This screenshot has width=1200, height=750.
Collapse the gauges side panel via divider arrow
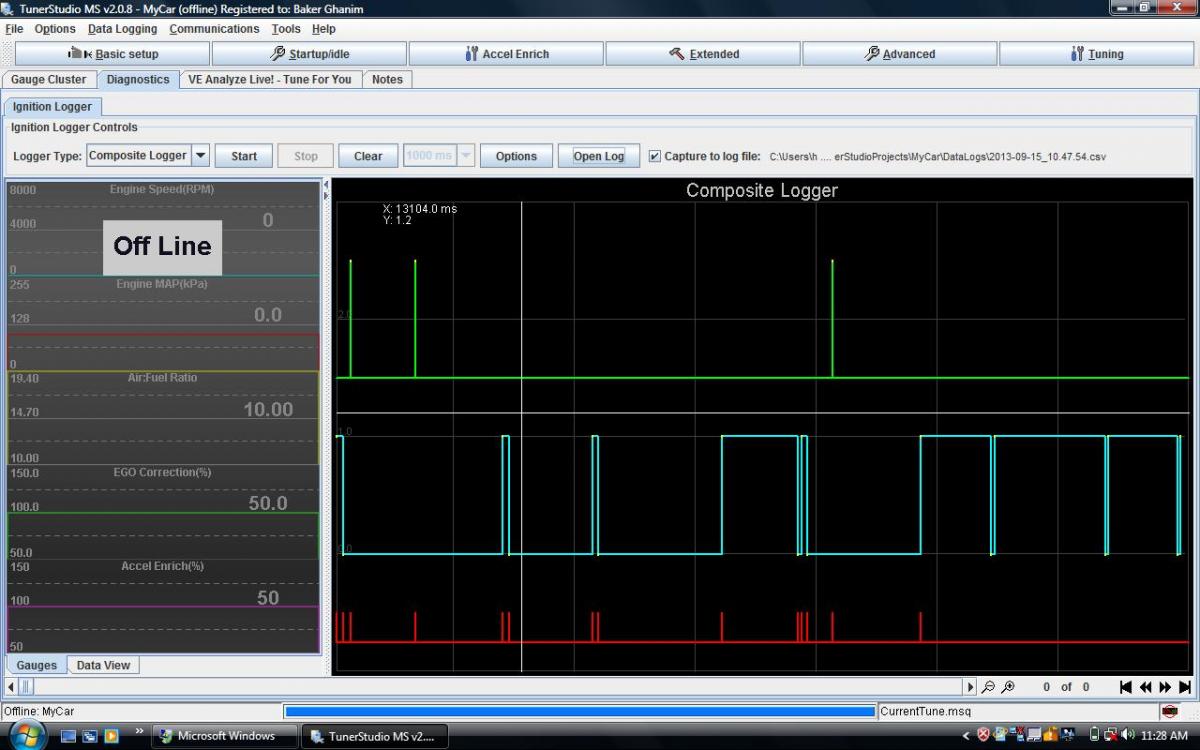tap(325, 185)
